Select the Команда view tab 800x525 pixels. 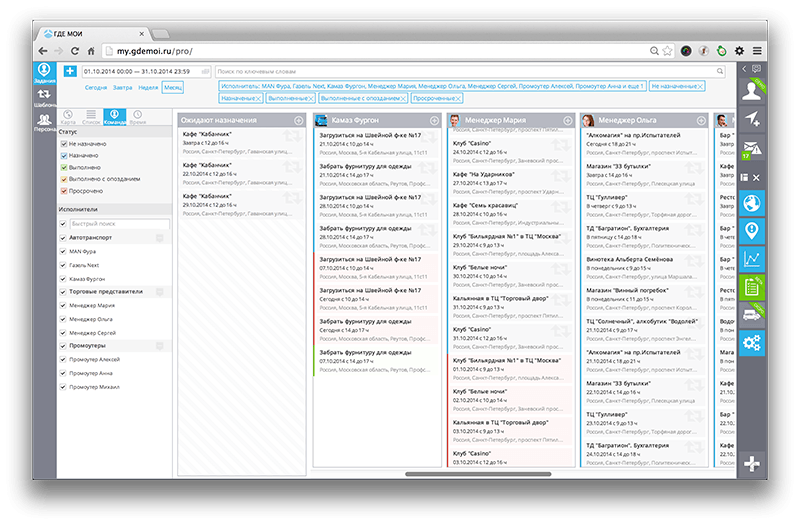pyautogui.click(x=114, y=117)
